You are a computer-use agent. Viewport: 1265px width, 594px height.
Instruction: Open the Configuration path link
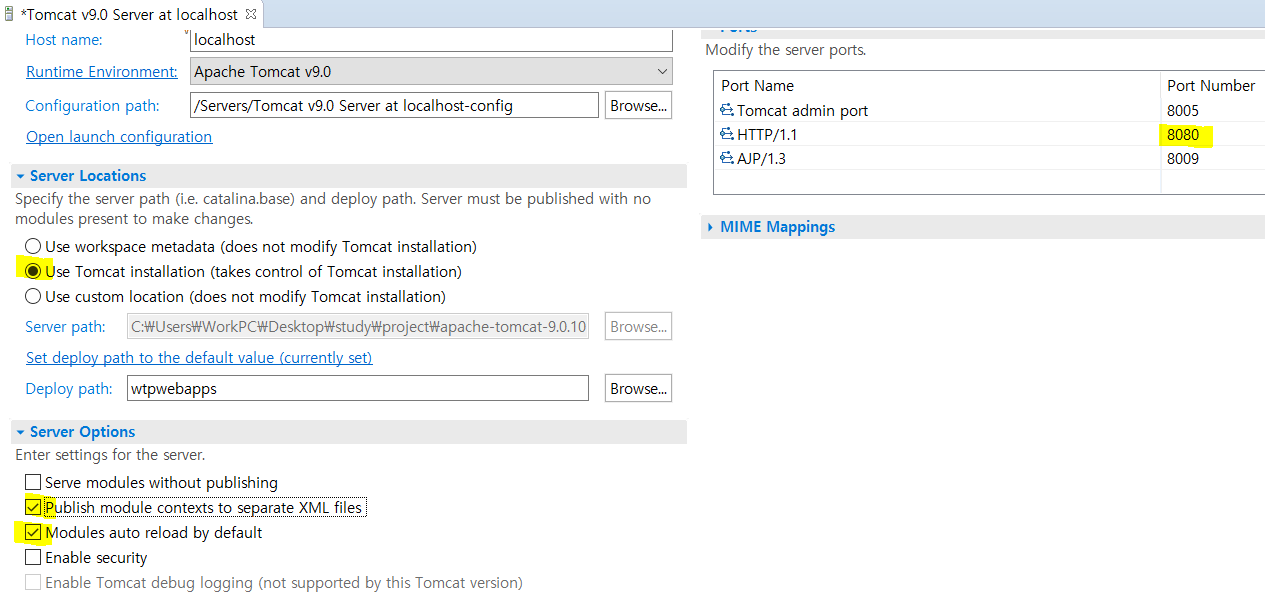click(92, 105)
